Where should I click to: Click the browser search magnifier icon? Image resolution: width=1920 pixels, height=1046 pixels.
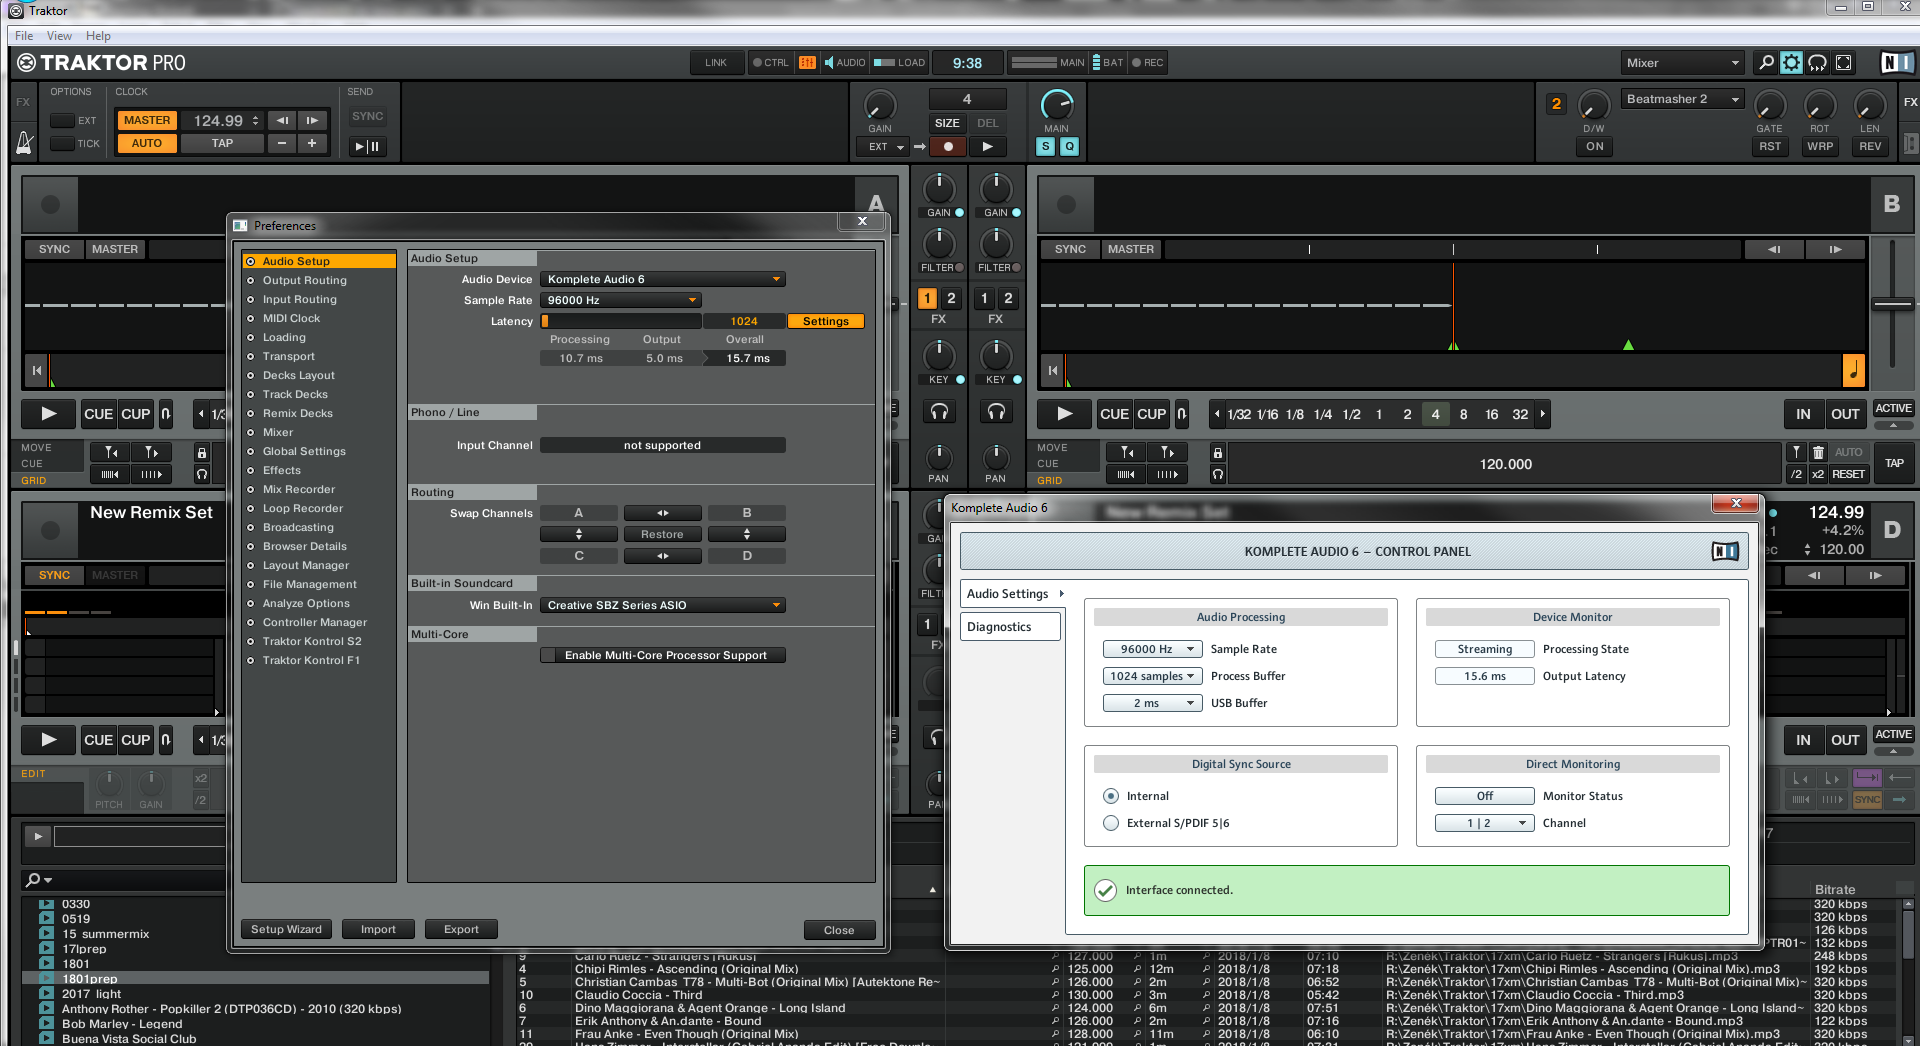34,880
